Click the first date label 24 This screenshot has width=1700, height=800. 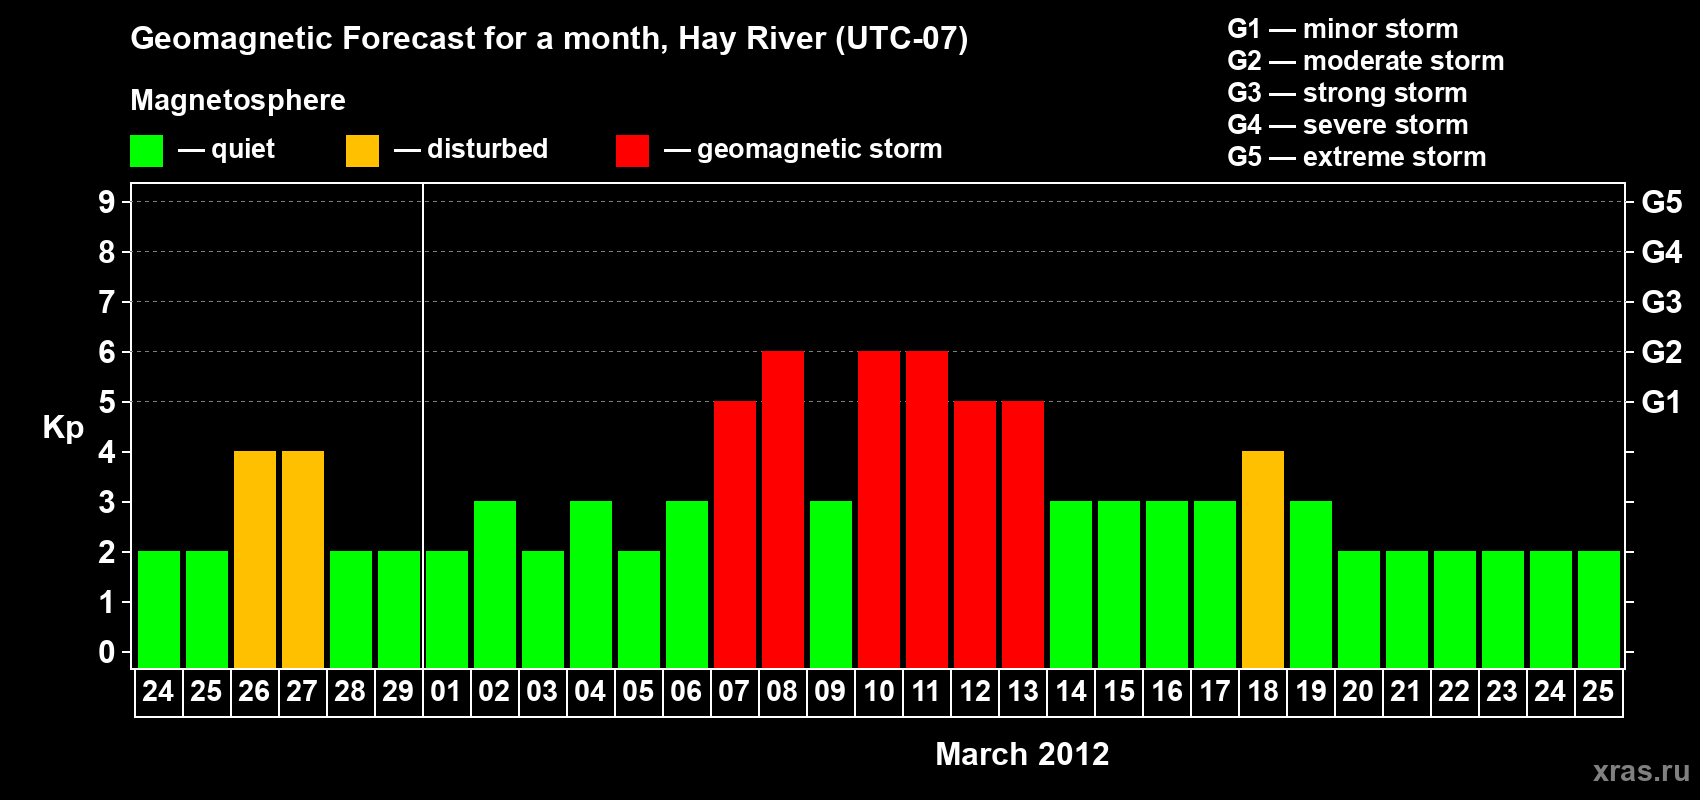click(158, 691)
